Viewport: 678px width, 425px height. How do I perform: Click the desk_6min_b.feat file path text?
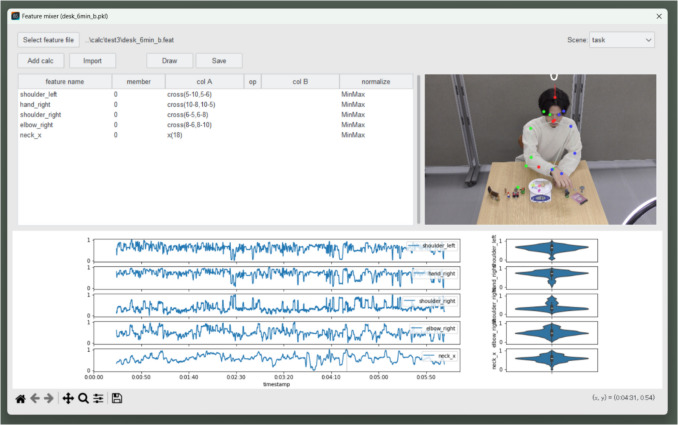[130, 40]
